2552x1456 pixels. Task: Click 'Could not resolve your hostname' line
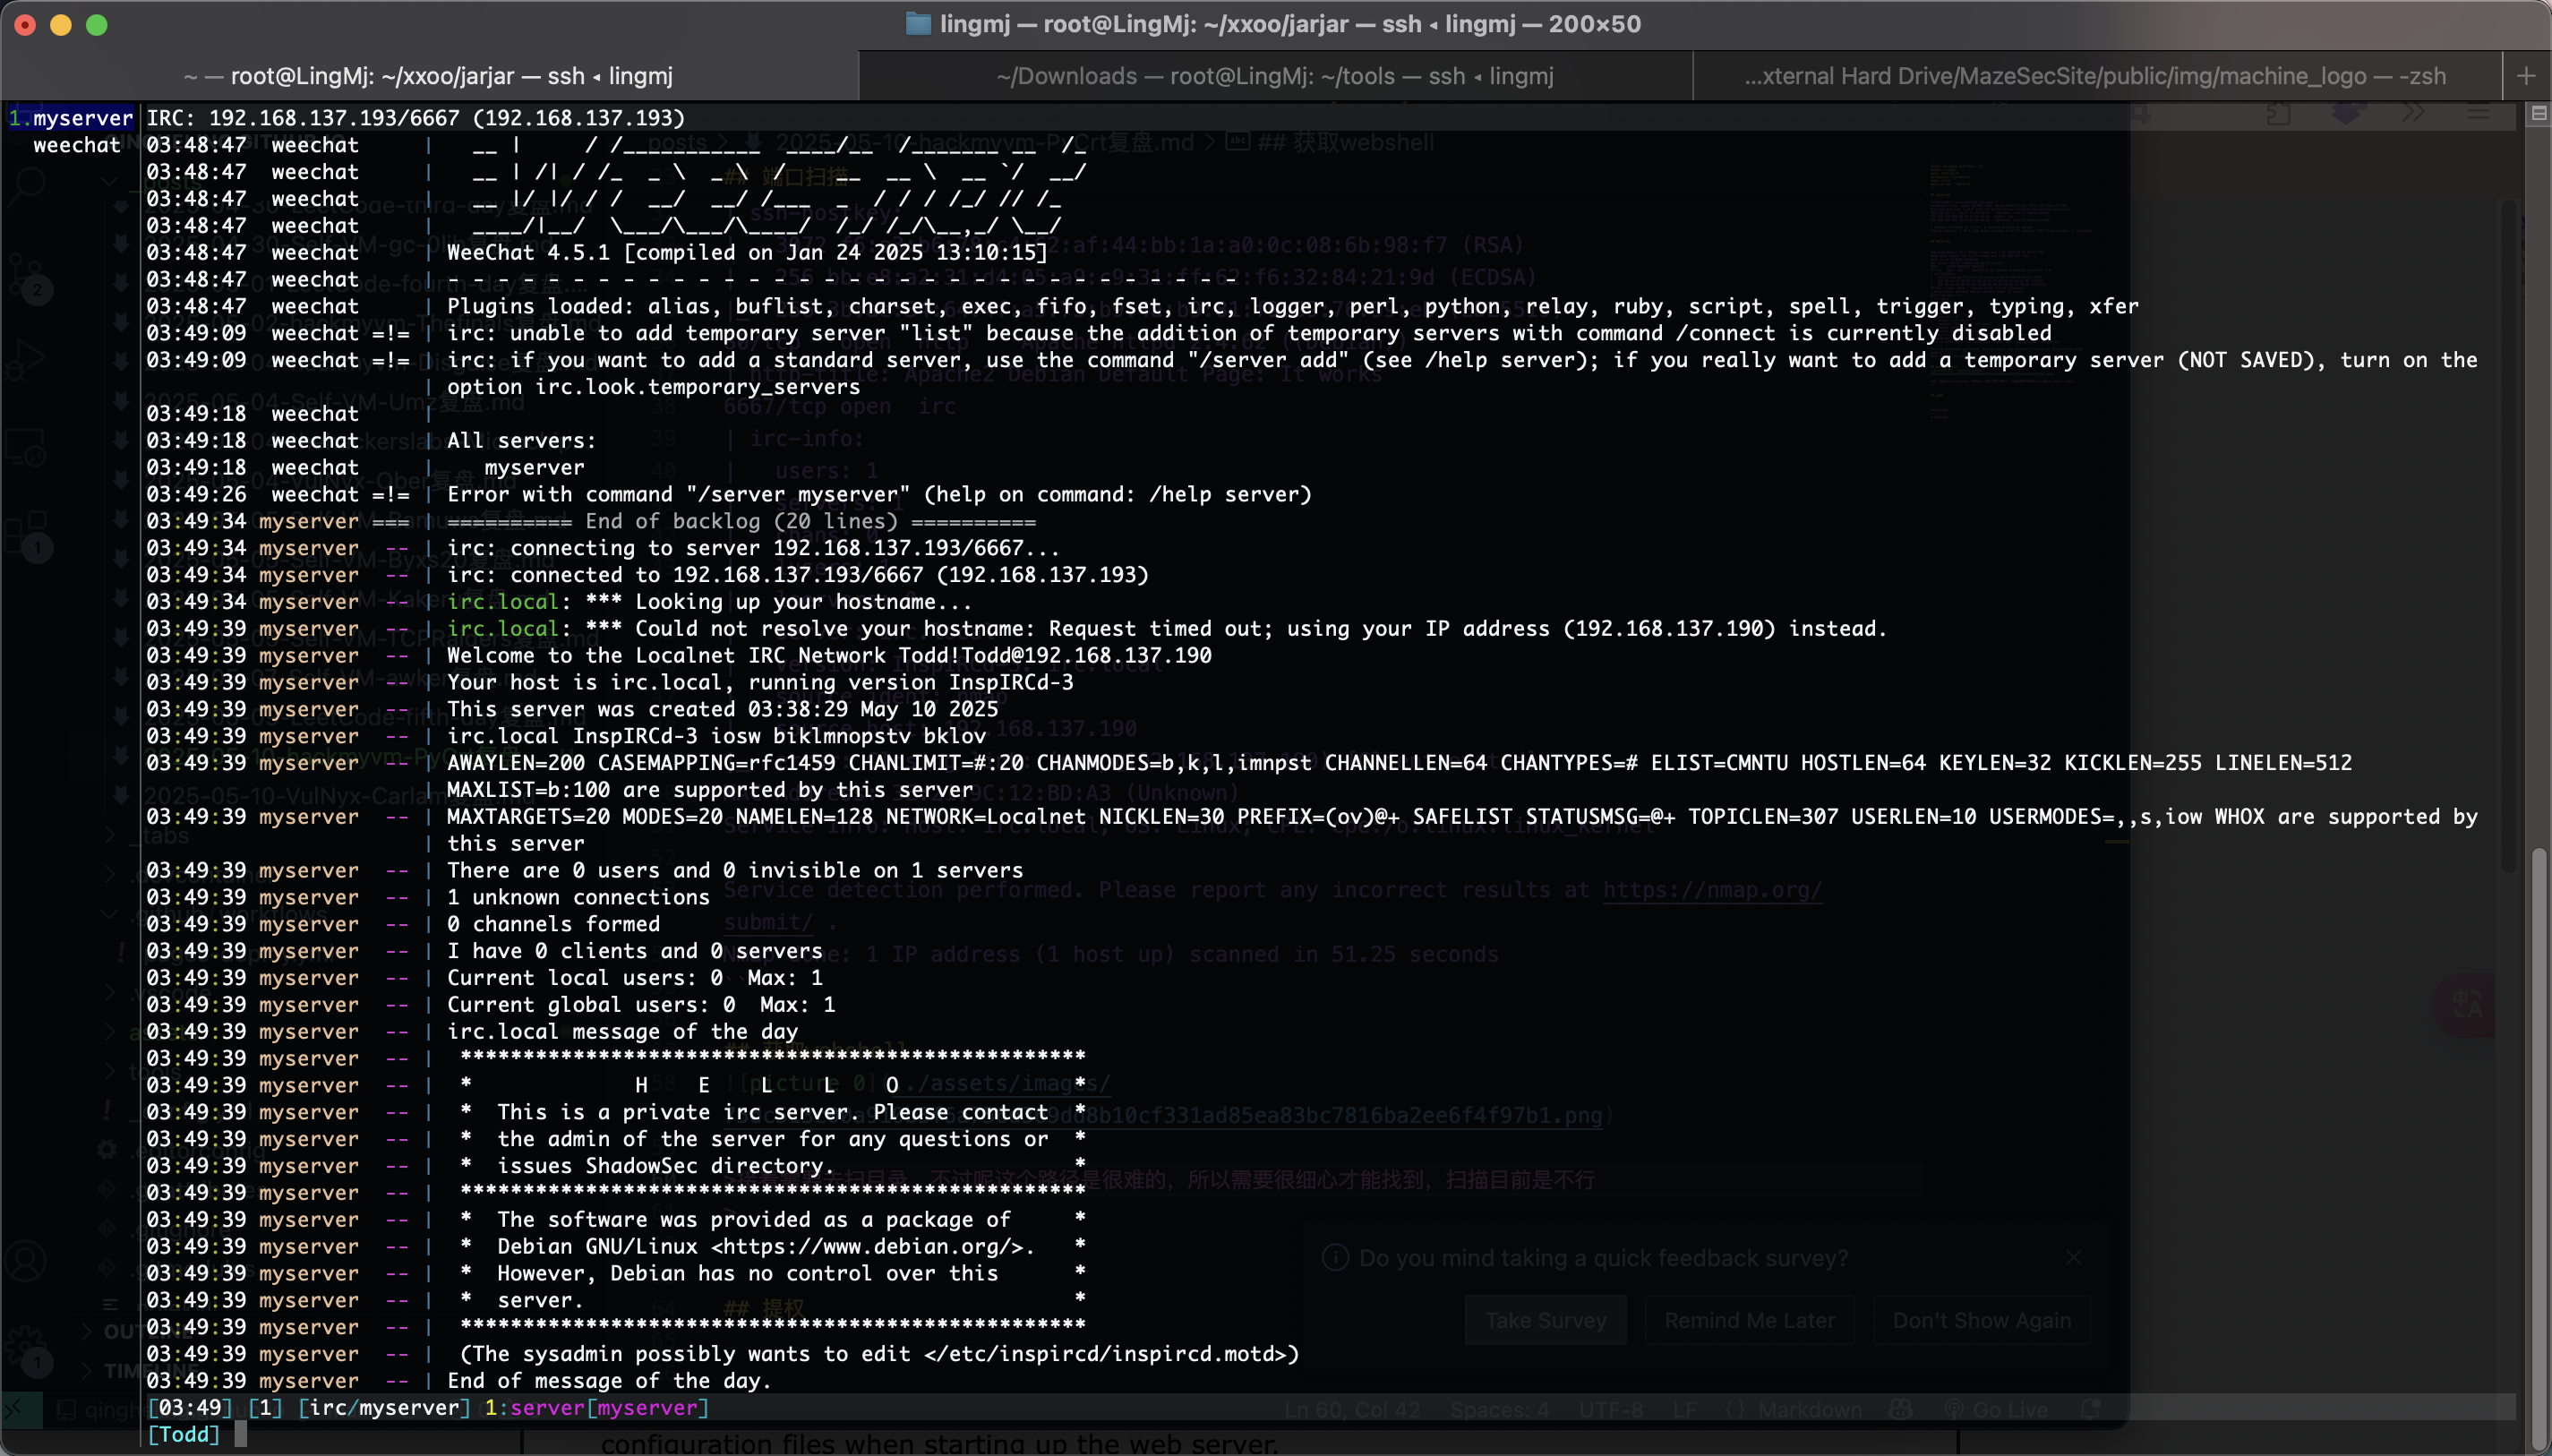[x=1166, y=628]
